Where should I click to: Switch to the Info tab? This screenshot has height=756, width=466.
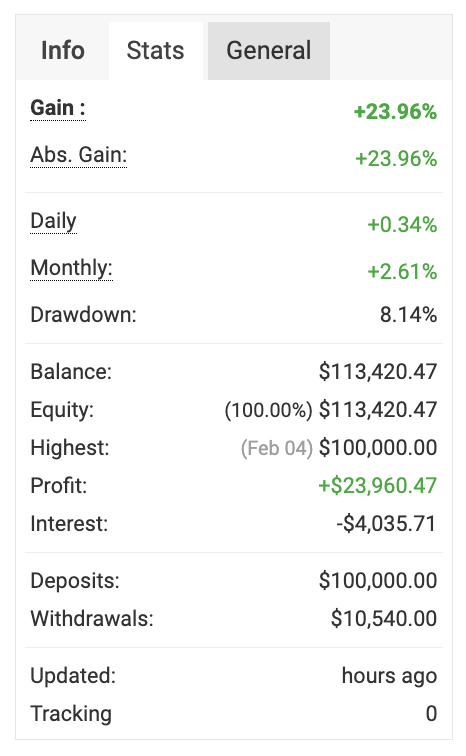click(x=63, y=51)
